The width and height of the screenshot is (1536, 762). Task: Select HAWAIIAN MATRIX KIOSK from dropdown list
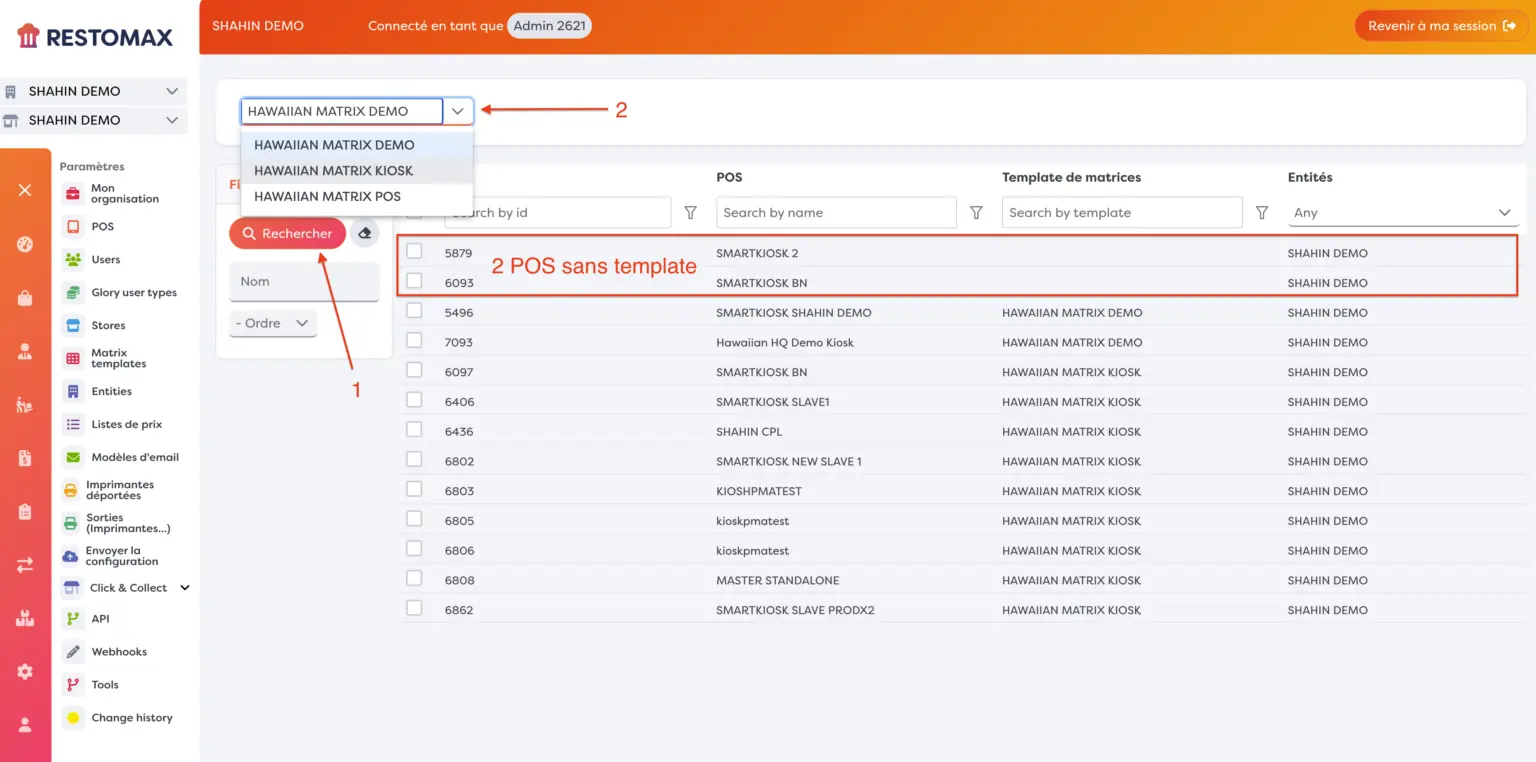pos(357,171)
